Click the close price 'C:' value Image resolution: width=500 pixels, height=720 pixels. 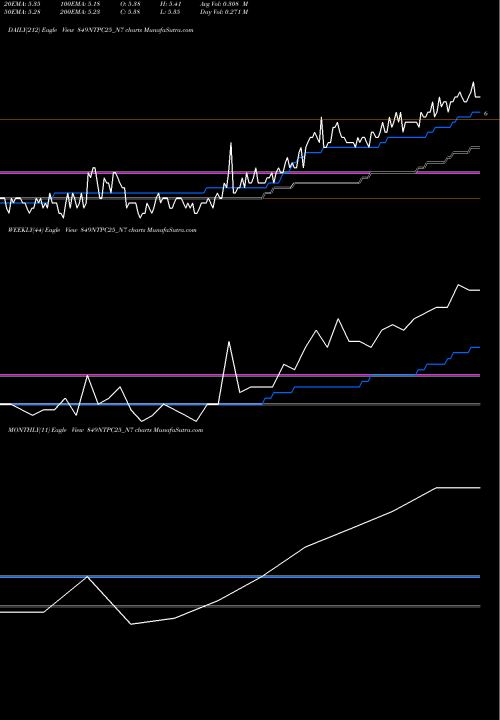coord(130,12)
